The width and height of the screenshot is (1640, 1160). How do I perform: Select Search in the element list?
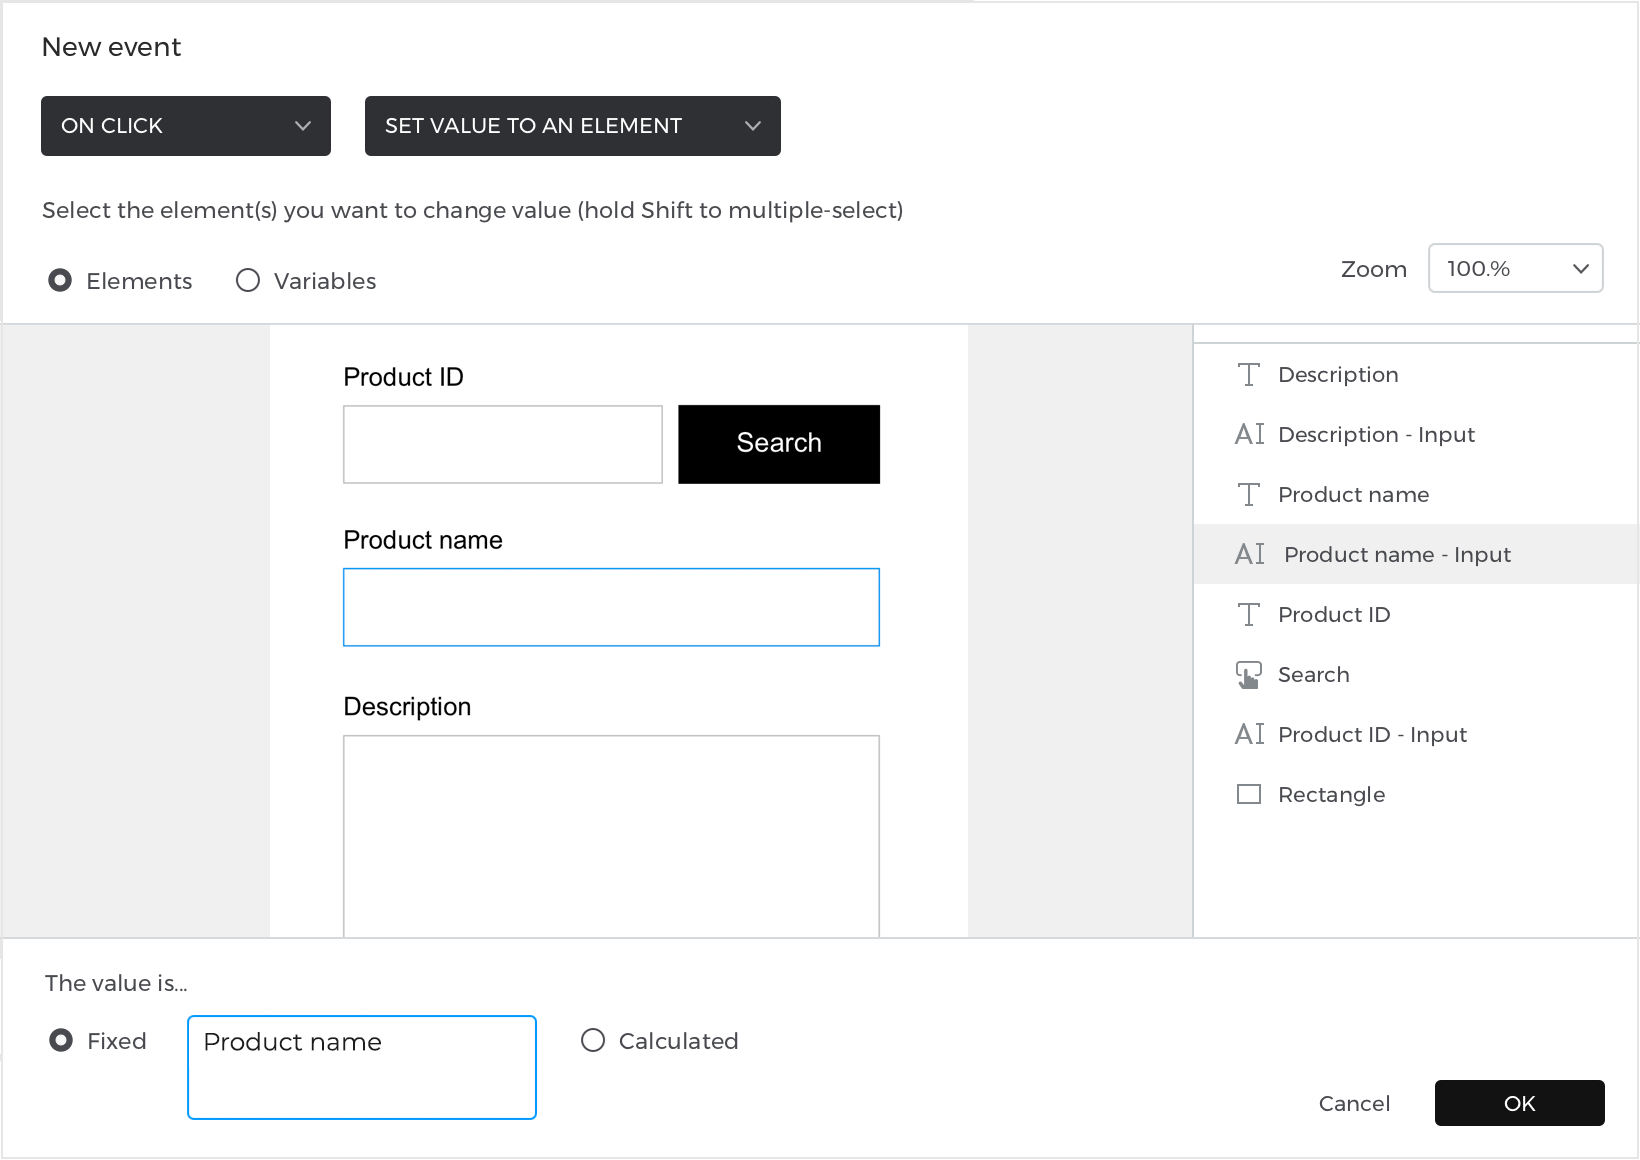(x=1416, y=674)
